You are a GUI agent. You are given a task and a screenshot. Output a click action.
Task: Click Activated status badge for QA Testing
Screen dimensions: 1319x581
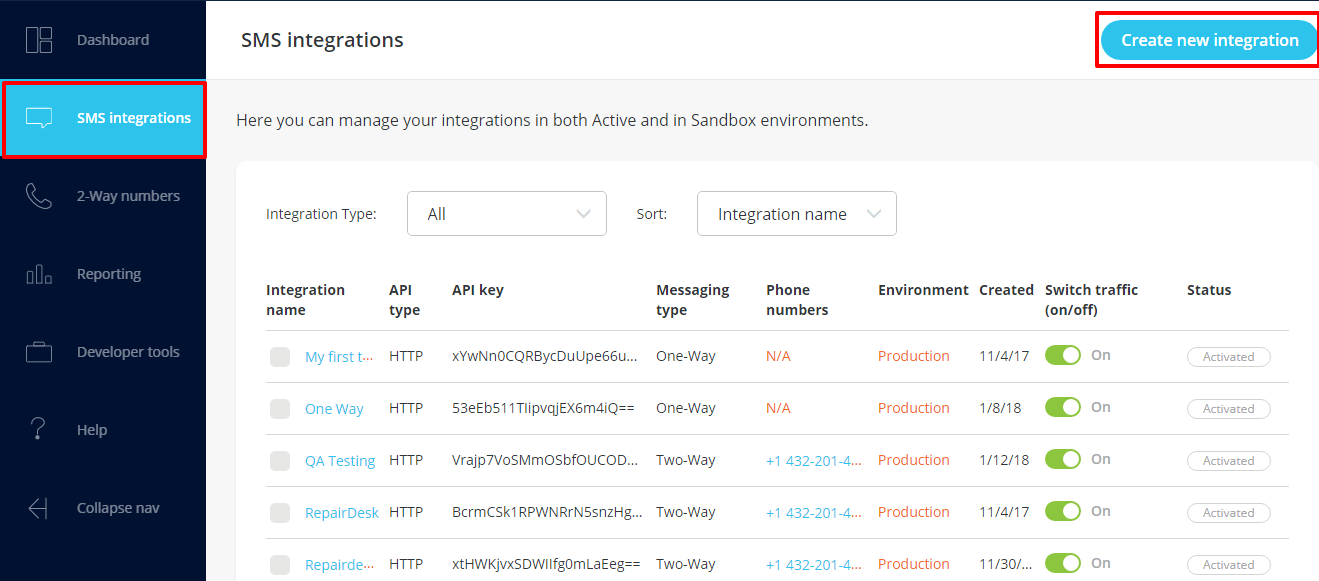coord(1228,461)
